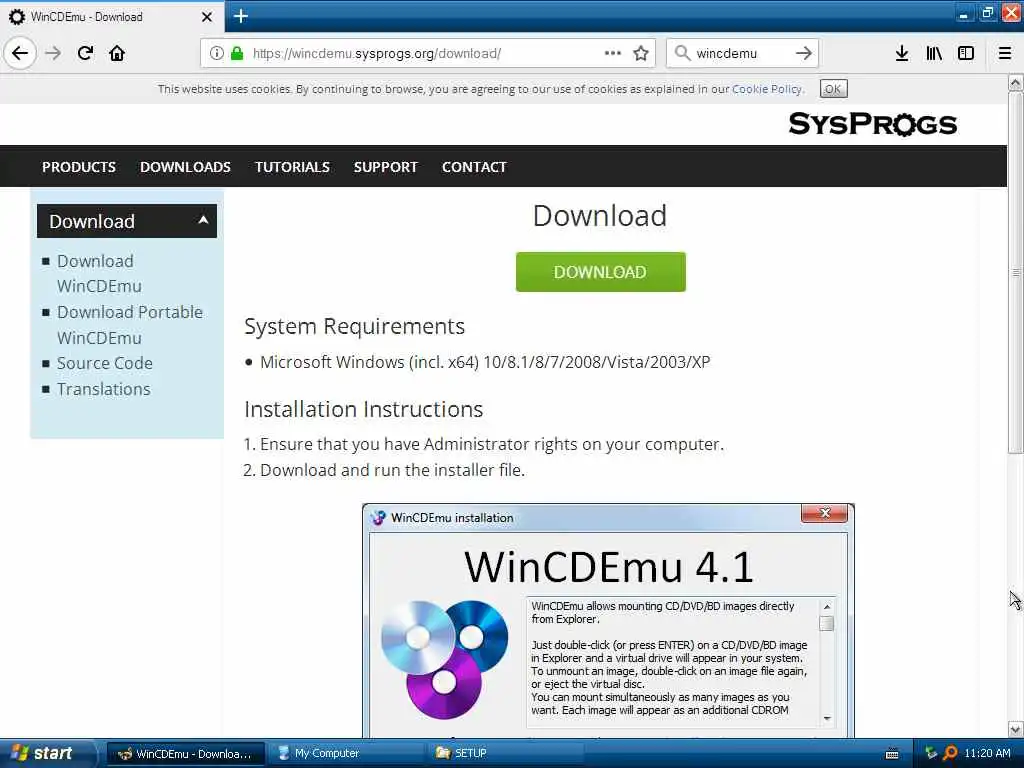Open the Translations sidebar link

click(x=104, y=389)
